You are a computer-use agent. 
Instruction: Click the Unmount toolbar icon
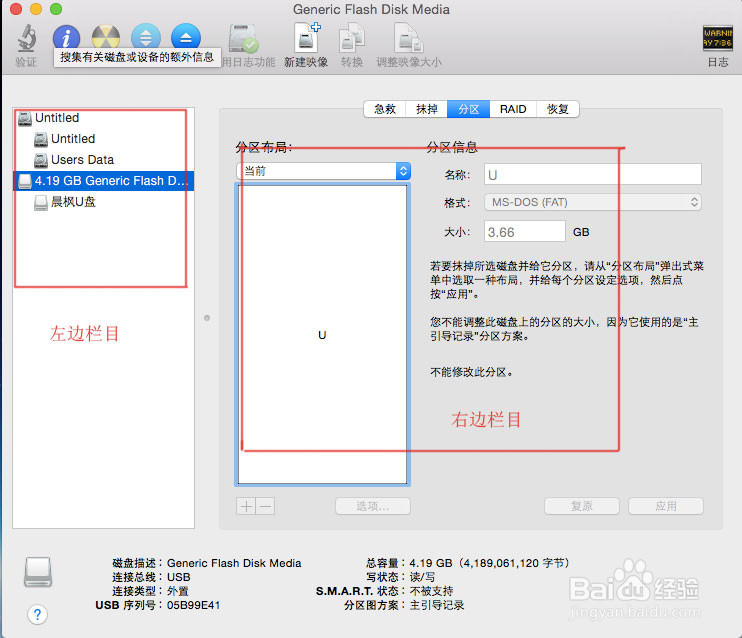point(146,37)
